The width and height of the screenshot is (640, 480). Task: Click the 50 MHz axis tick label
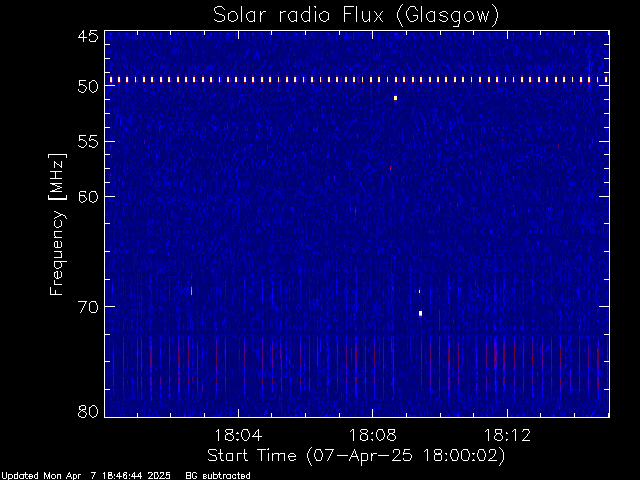88,87
